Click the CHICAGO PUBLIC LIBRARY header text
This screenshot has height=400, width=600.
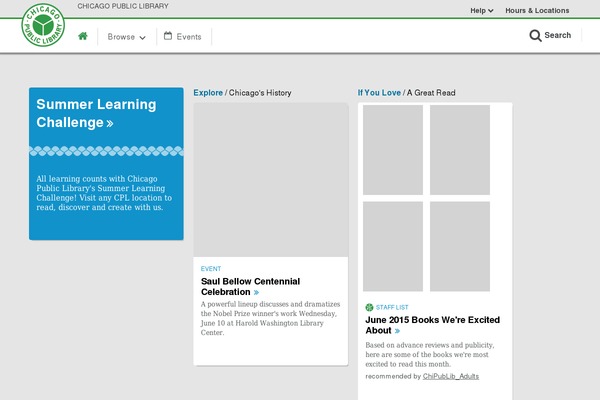pos(123,6)
